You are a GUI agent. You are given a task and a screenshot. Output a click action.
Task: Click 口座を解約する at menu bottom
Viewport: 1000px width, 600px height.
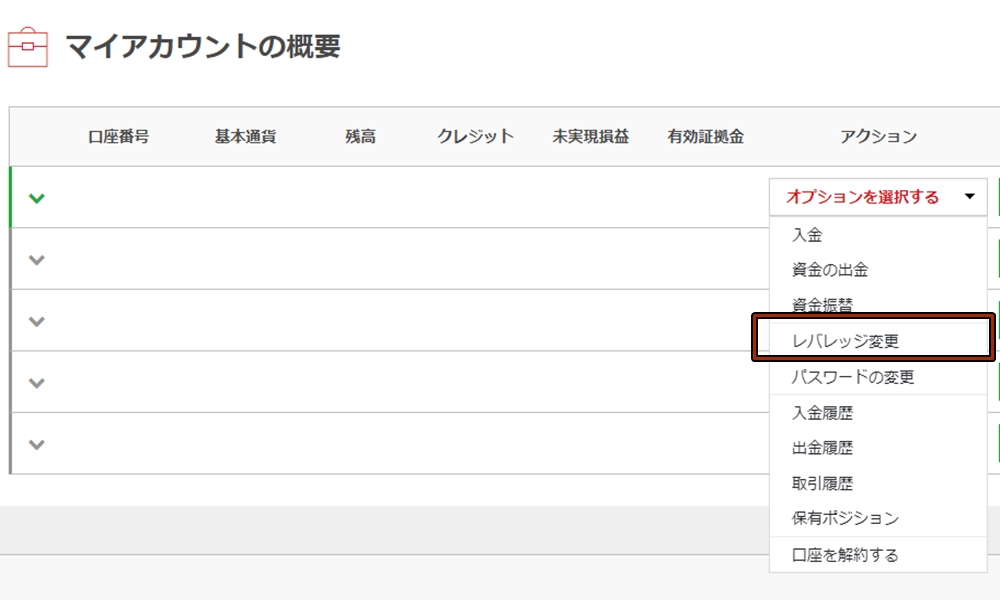click(x=845, y=555)
